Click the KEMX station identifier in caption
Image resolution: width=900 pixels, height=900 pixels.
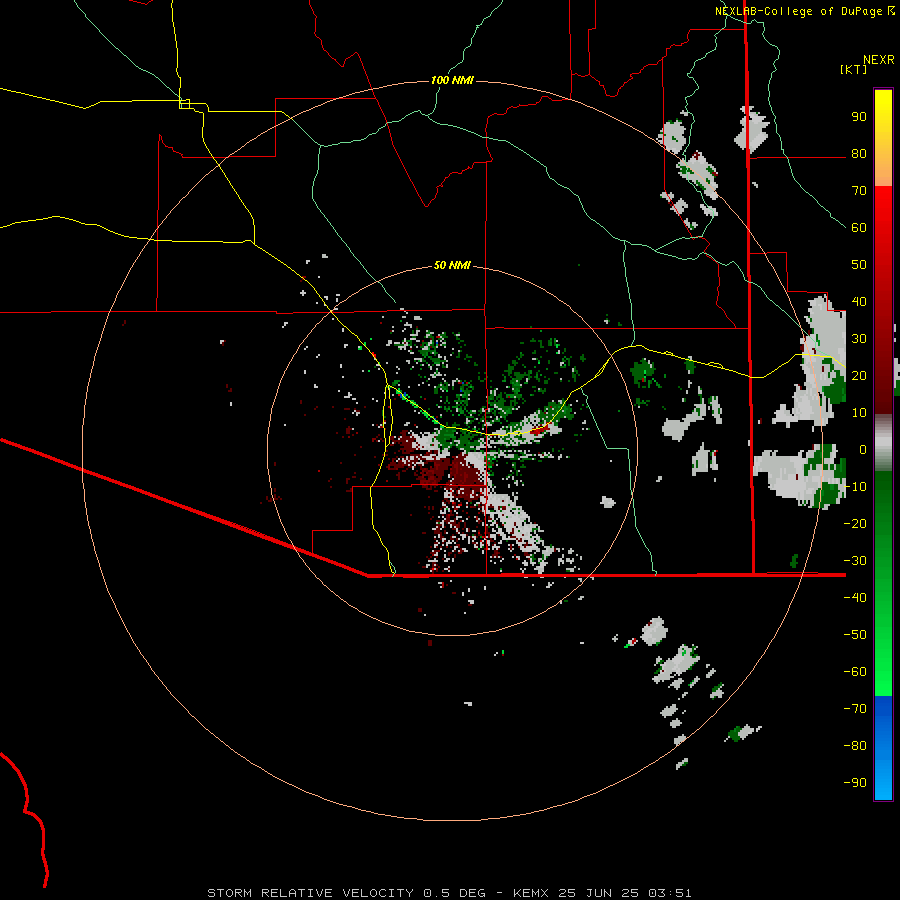[x=531, y=893]
